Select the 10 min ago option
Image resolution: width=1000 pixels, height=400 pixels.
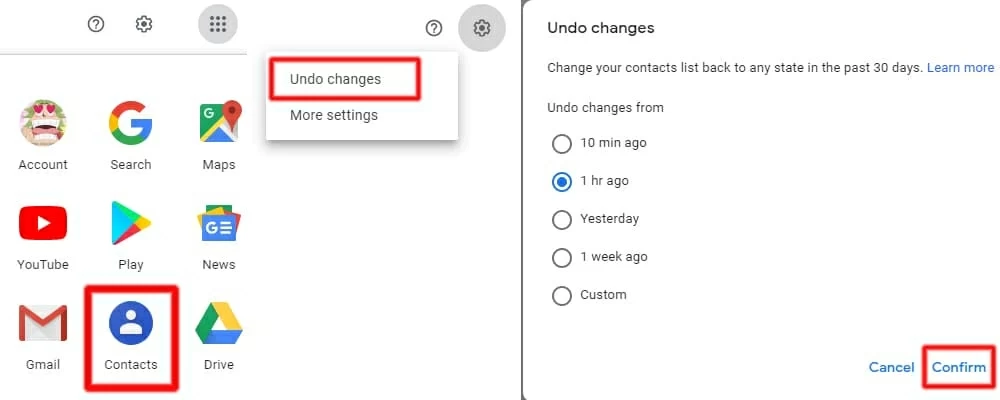click(562, 143)
